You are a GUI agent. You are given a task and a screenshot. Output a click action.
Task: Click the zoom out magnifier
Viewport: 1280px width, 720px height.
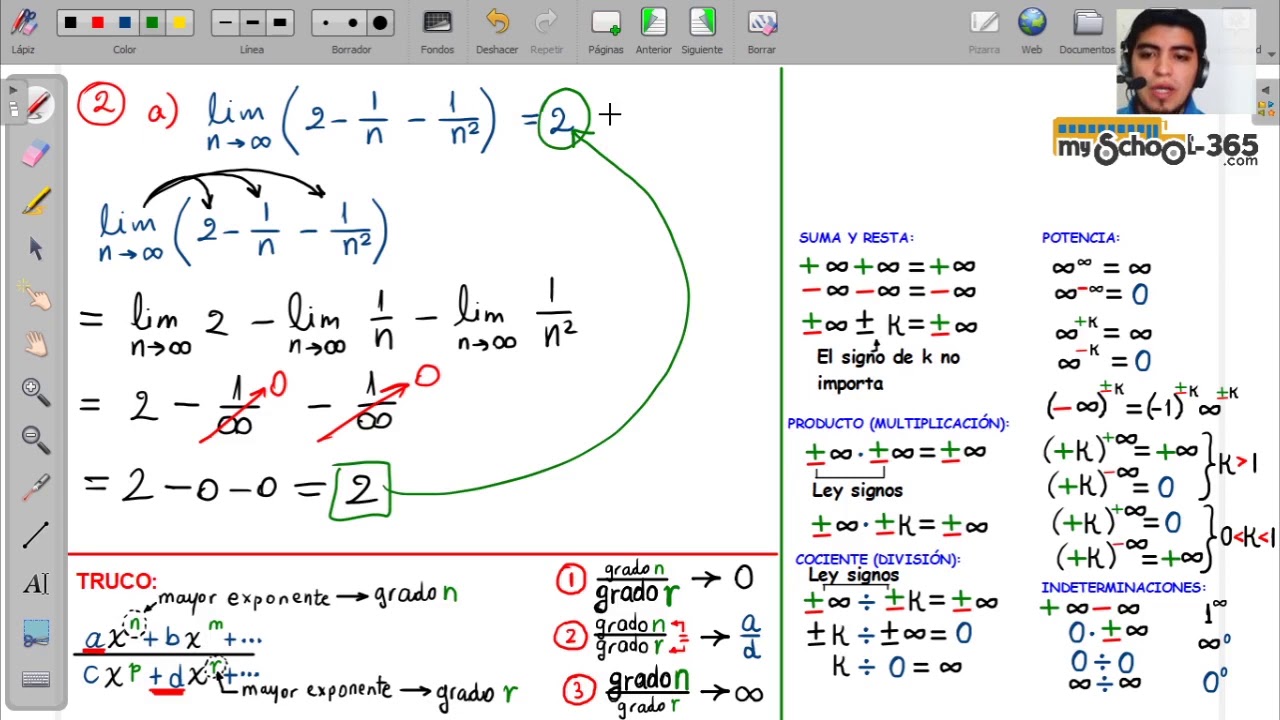35,439
